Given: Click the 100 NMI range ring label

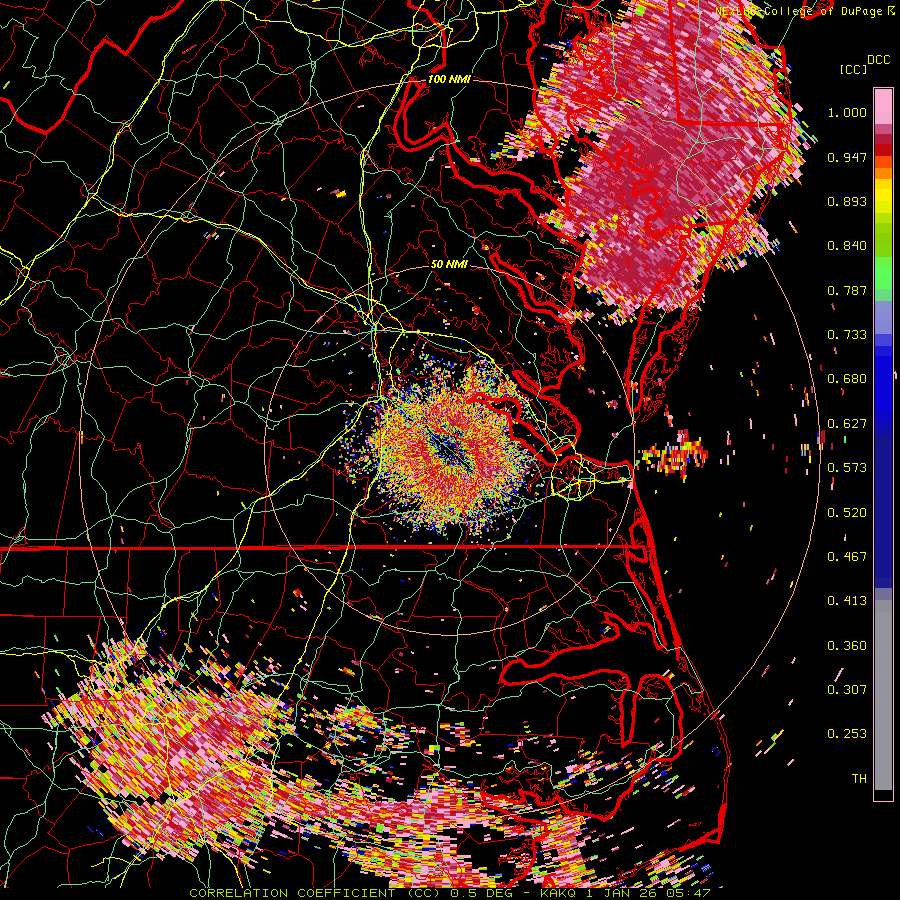Looking at the screenshot, I should (x=449, y=79).
